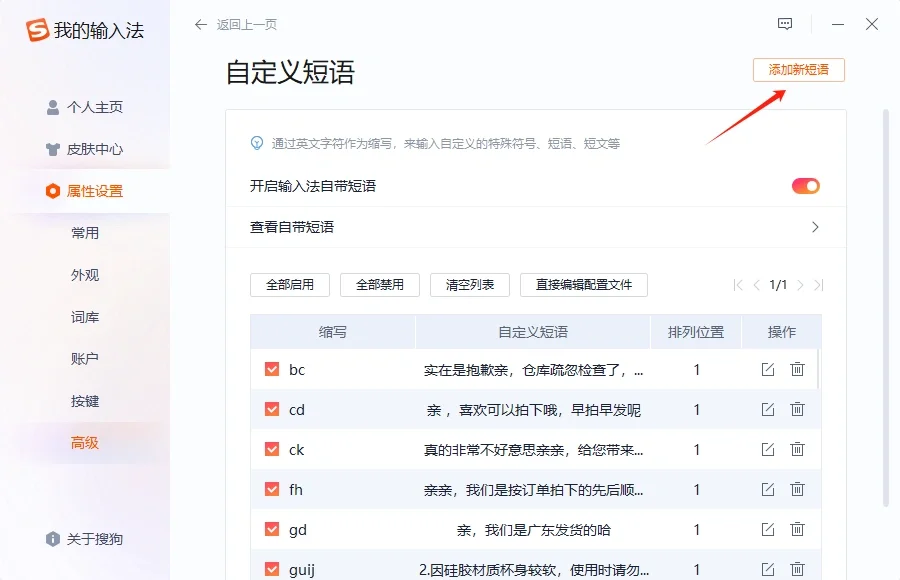Click the Sogou logo icon
900x580 pixels.
[37, 30]
